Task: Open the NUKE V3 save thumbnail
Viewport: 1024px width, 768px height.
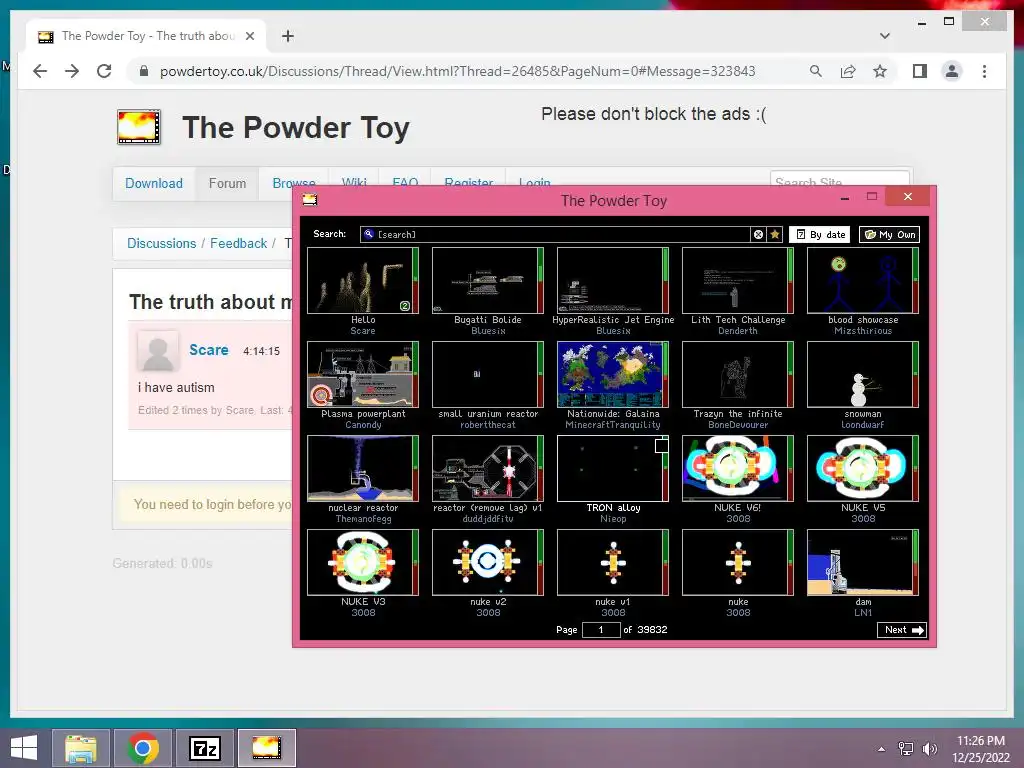Action: (x=363, y=562)
